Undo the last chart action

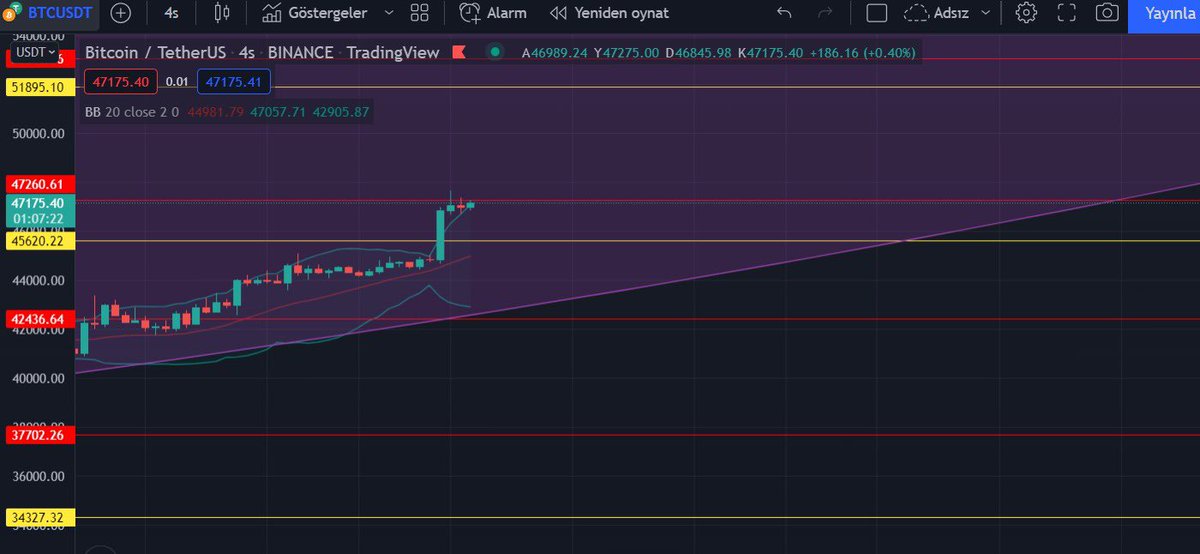pos(784,14)
